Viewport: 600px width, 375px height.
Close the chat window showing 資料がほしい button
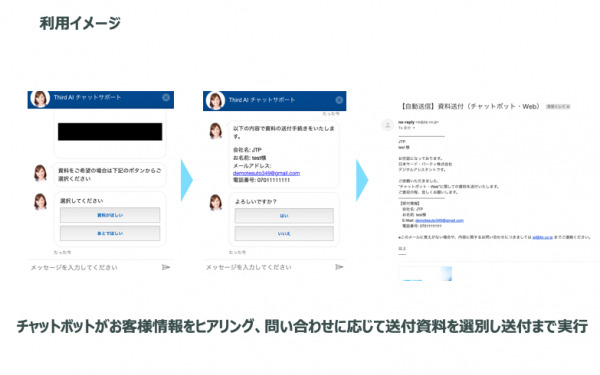click(x=166, y=98)
